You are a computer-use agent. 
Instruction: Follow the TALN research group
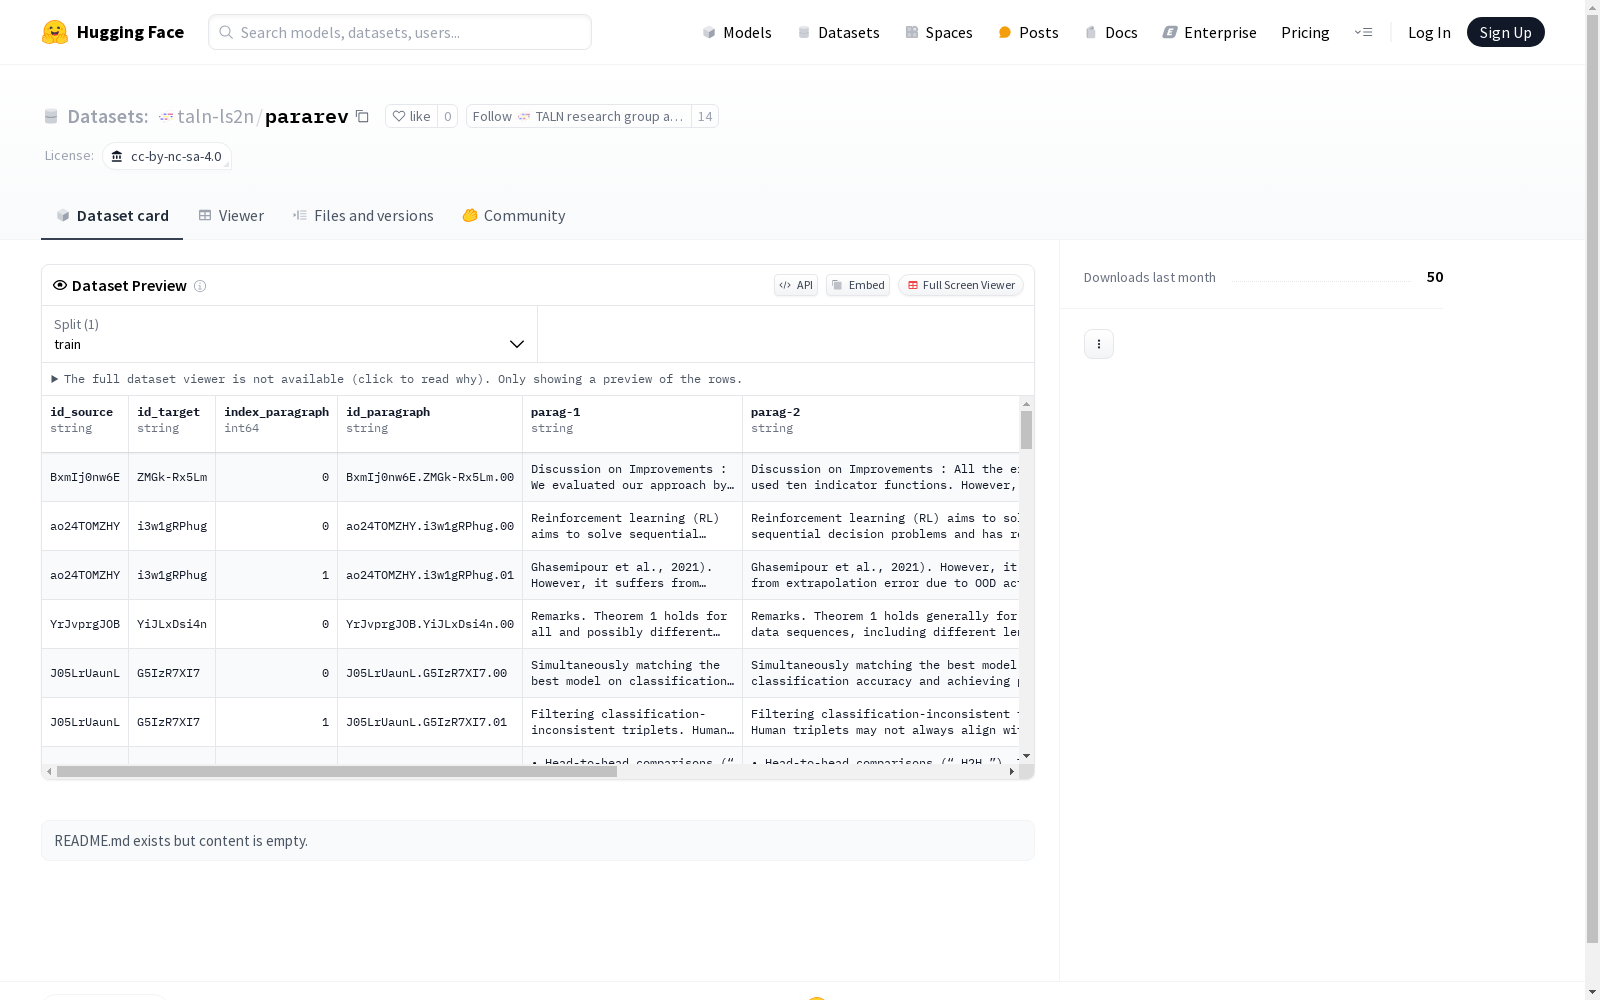tap(579, 117)
